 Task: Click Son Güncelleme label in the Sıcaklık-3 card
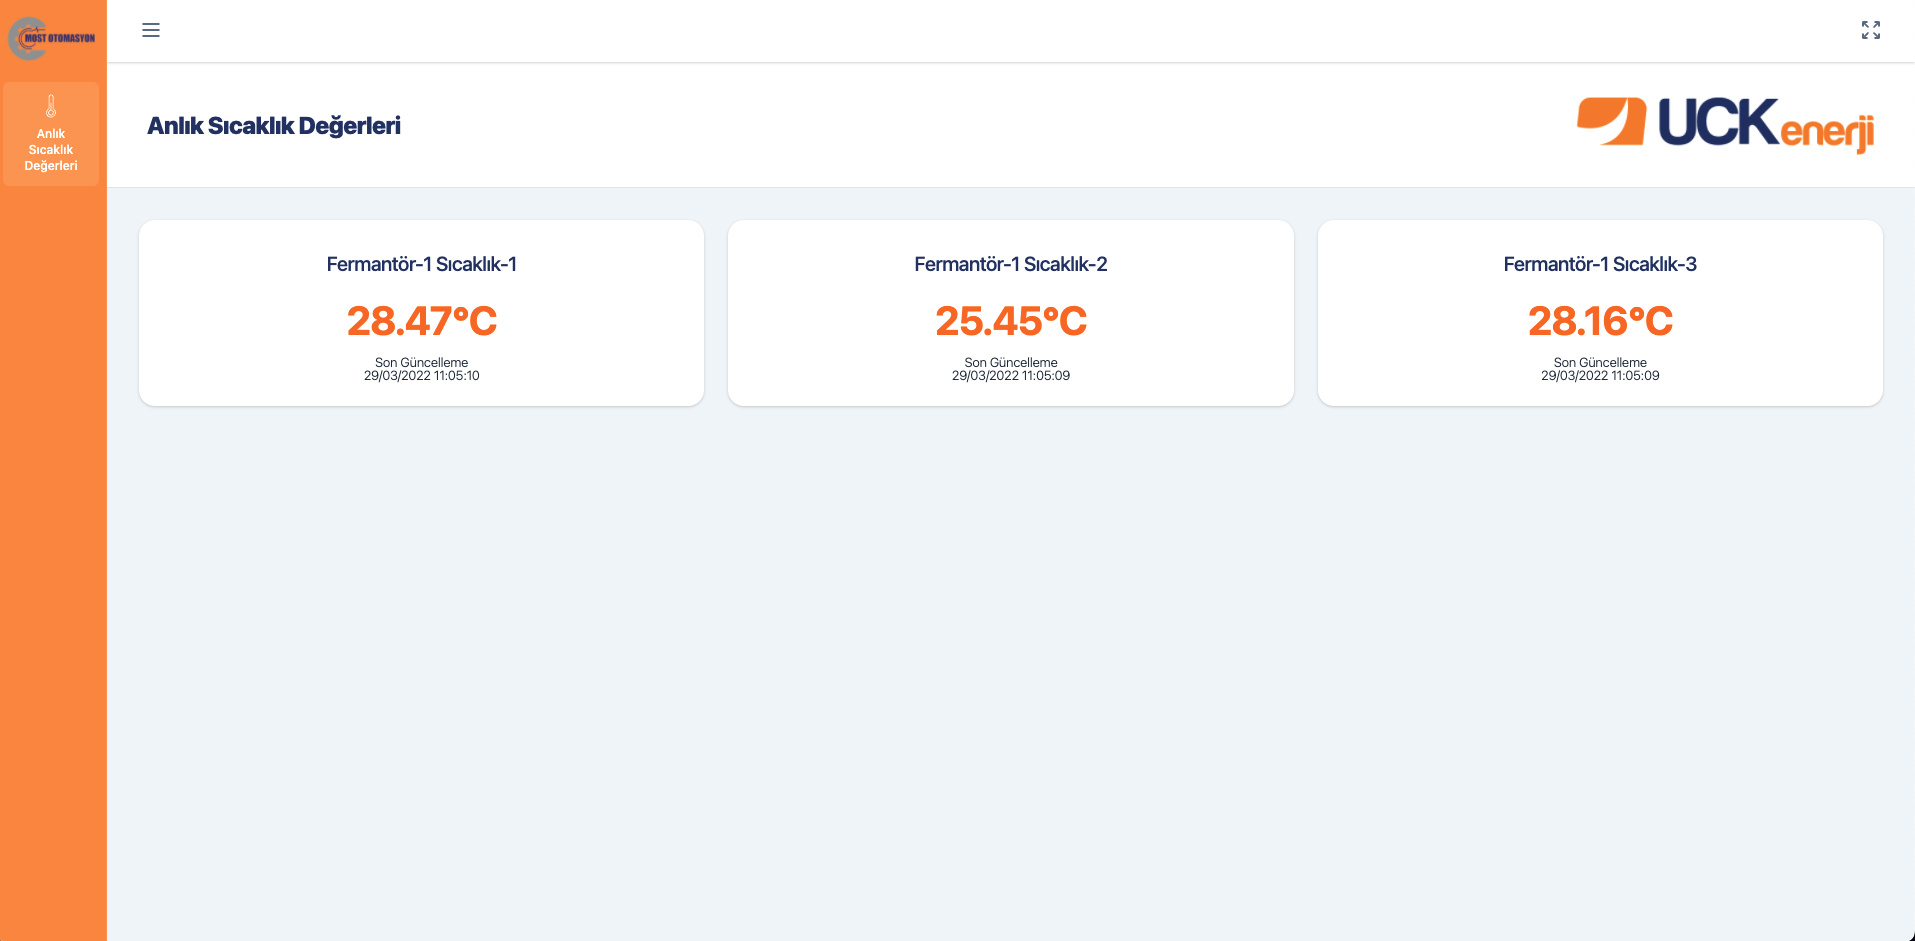coord(1599,362)
